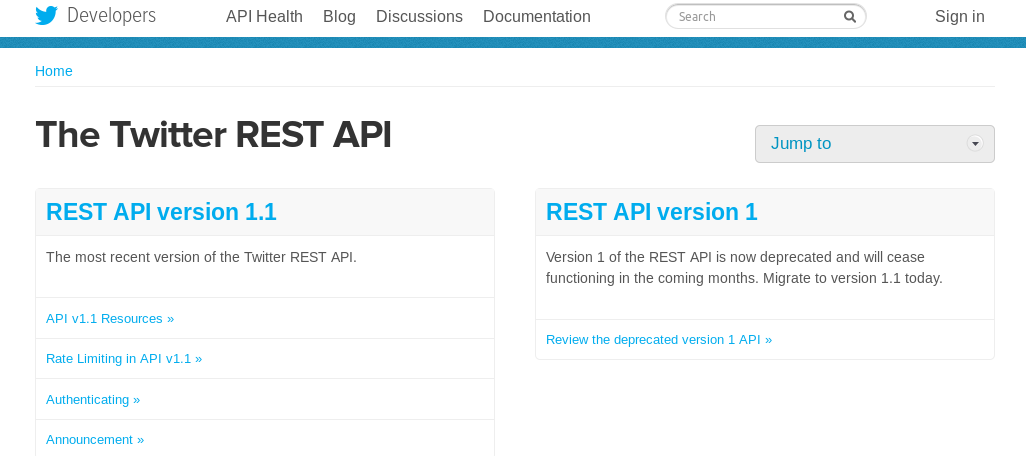Open Discussions in the top navigation
Viewport: 1026px width, 456px height.
click(x=419, y=16)
